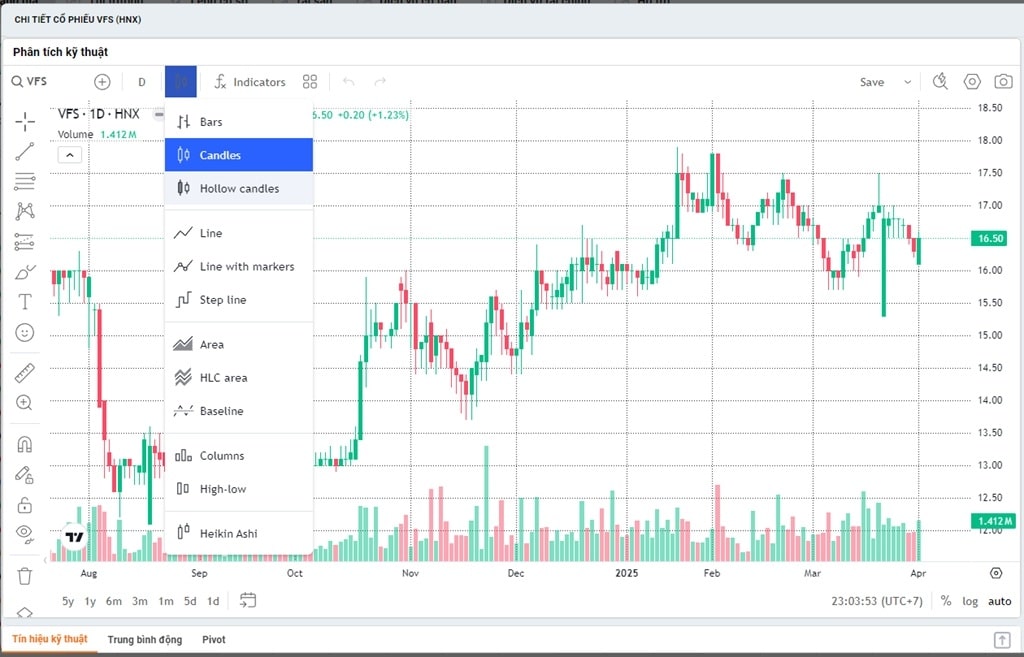Click the trash remove drawings icon

pyautogui.click(x=25, y=576)
